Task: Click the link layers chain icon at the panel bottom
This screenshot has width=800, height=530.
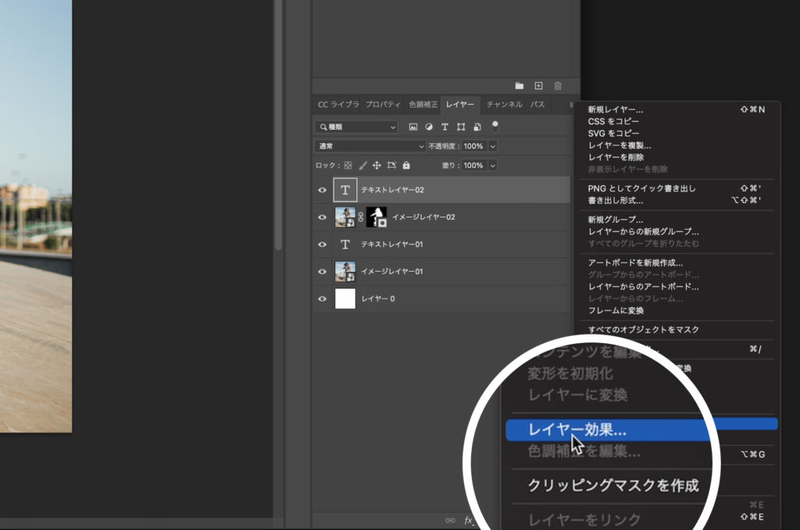Action: [x=450, y=520]
